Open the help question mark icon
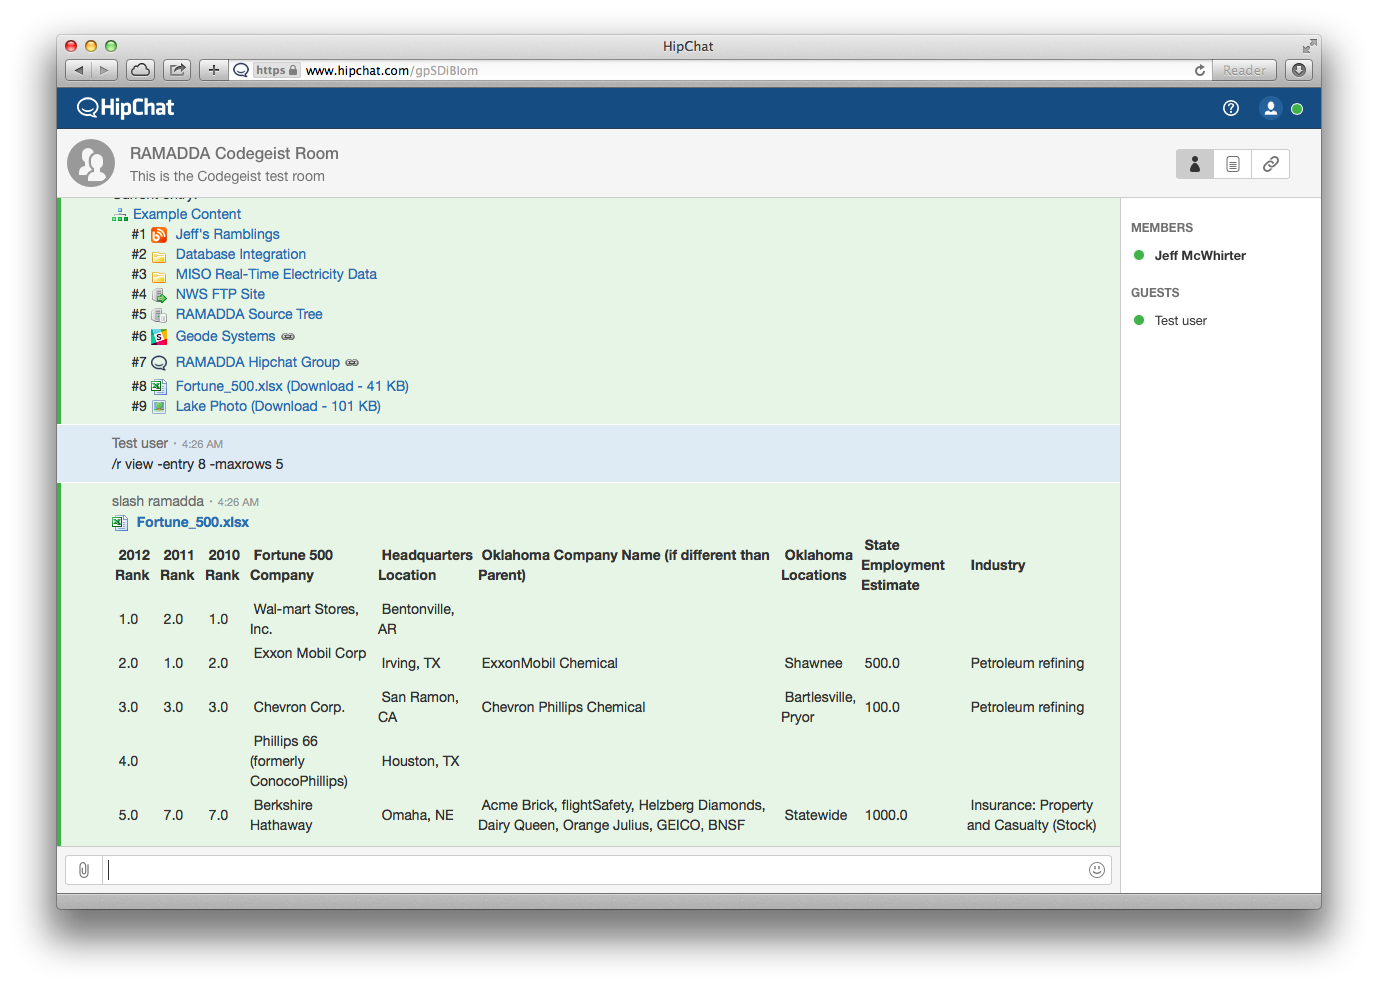 [1231, 108]
